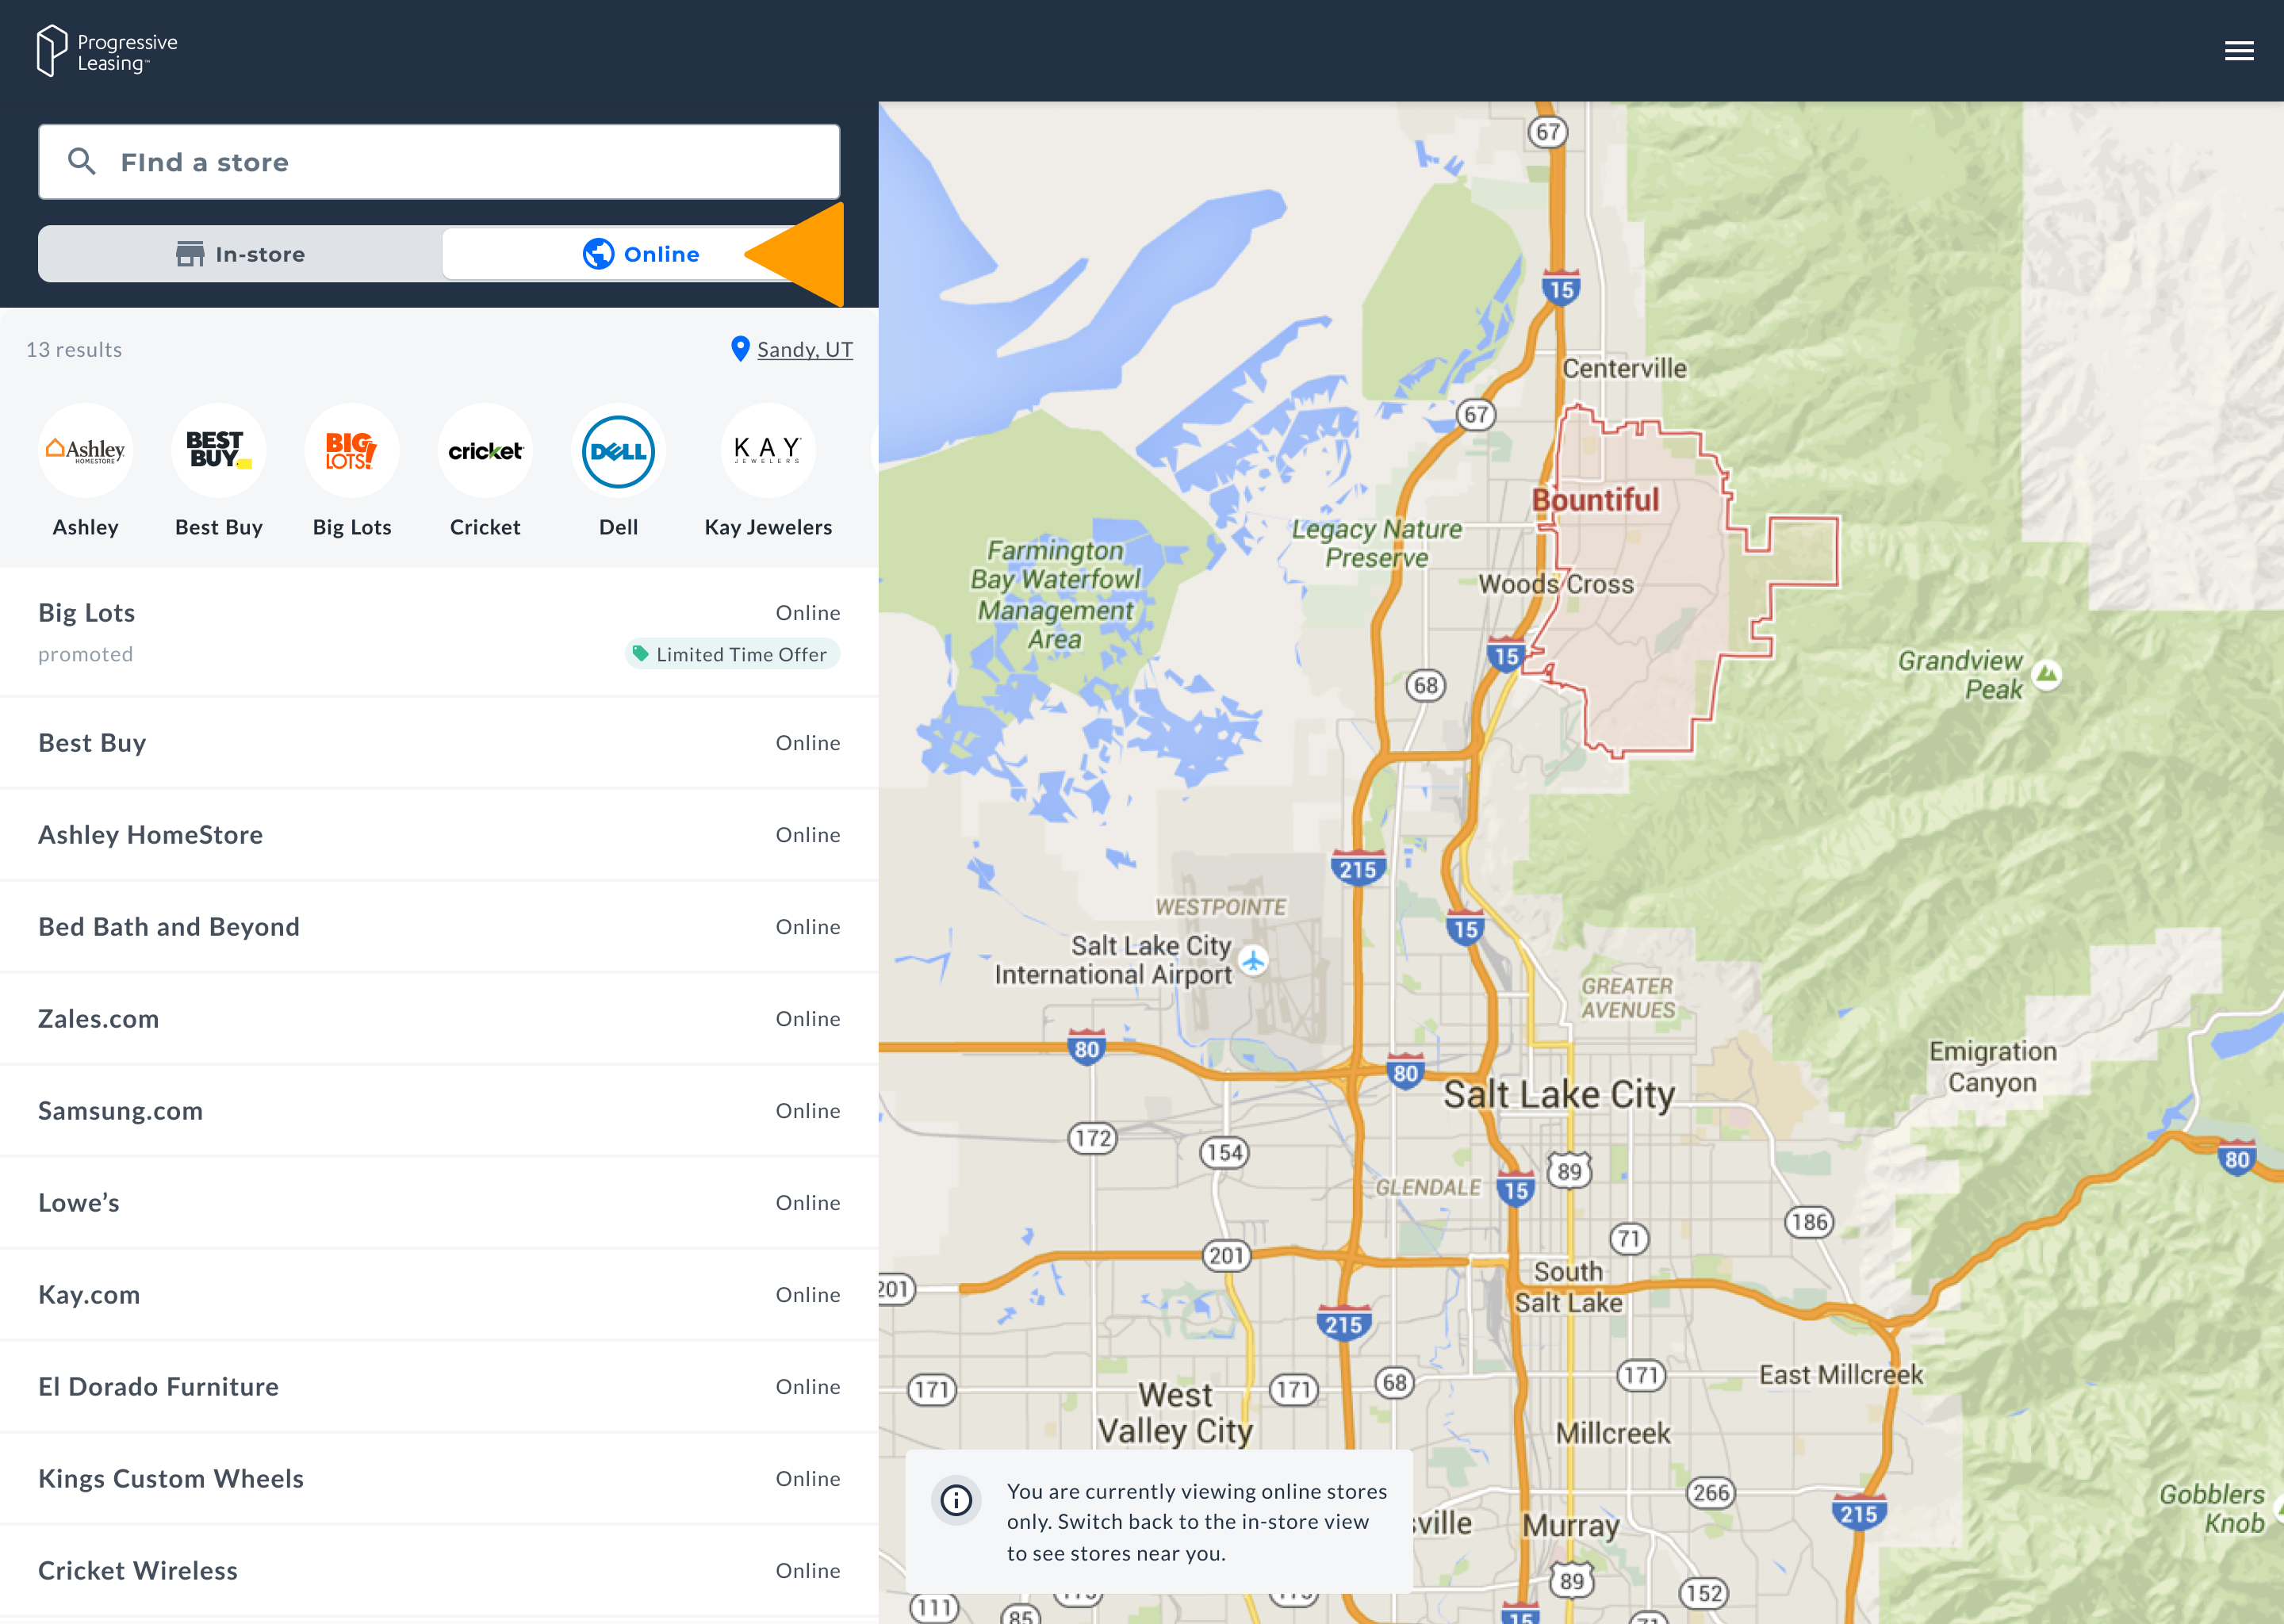The image size is (2284, 1624).
Task: Select the Big Lots brand logo
Action: pos(352,451)
